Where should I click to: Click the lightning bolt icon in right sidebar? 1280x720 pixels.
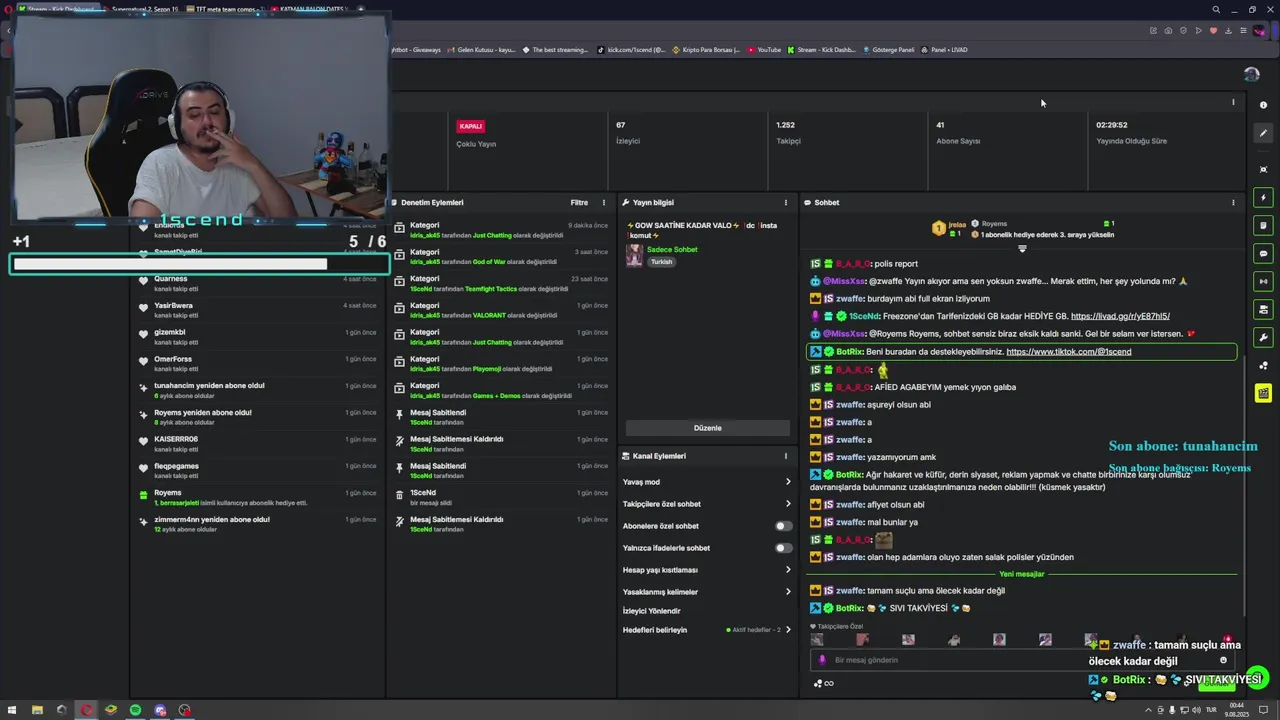click(1264, 197)
